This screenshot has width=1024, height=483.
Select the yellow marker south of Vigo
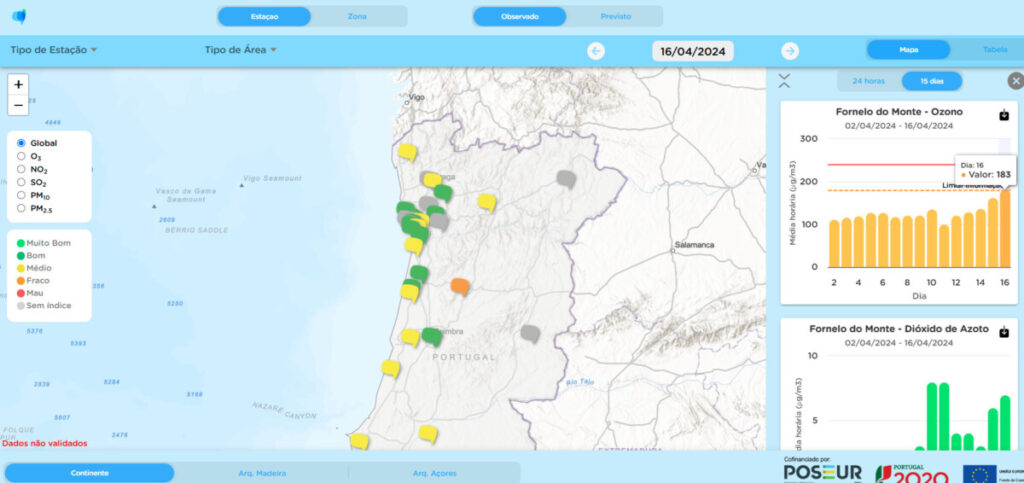tap(408, 152)
